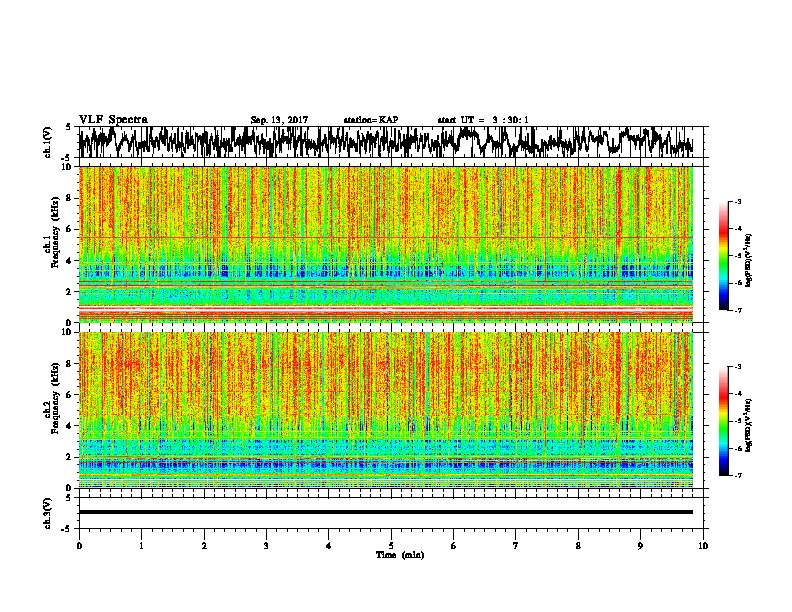Click the ch.1 color scale bar
Viewport: 792px width, 612px height.
pos(723,256)
